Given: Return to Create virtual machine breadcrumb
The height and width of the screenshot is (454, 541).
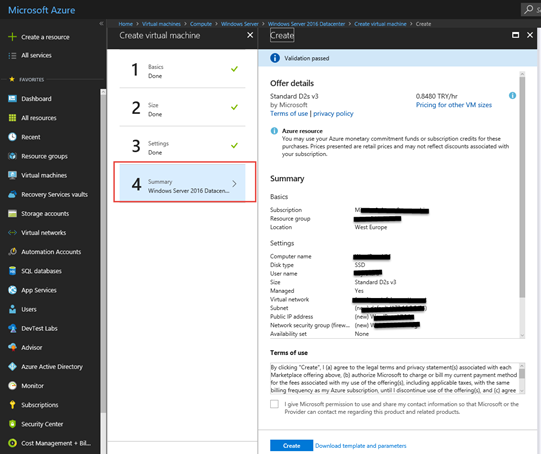Looking at the screenshot, I should tap(380, 24).
